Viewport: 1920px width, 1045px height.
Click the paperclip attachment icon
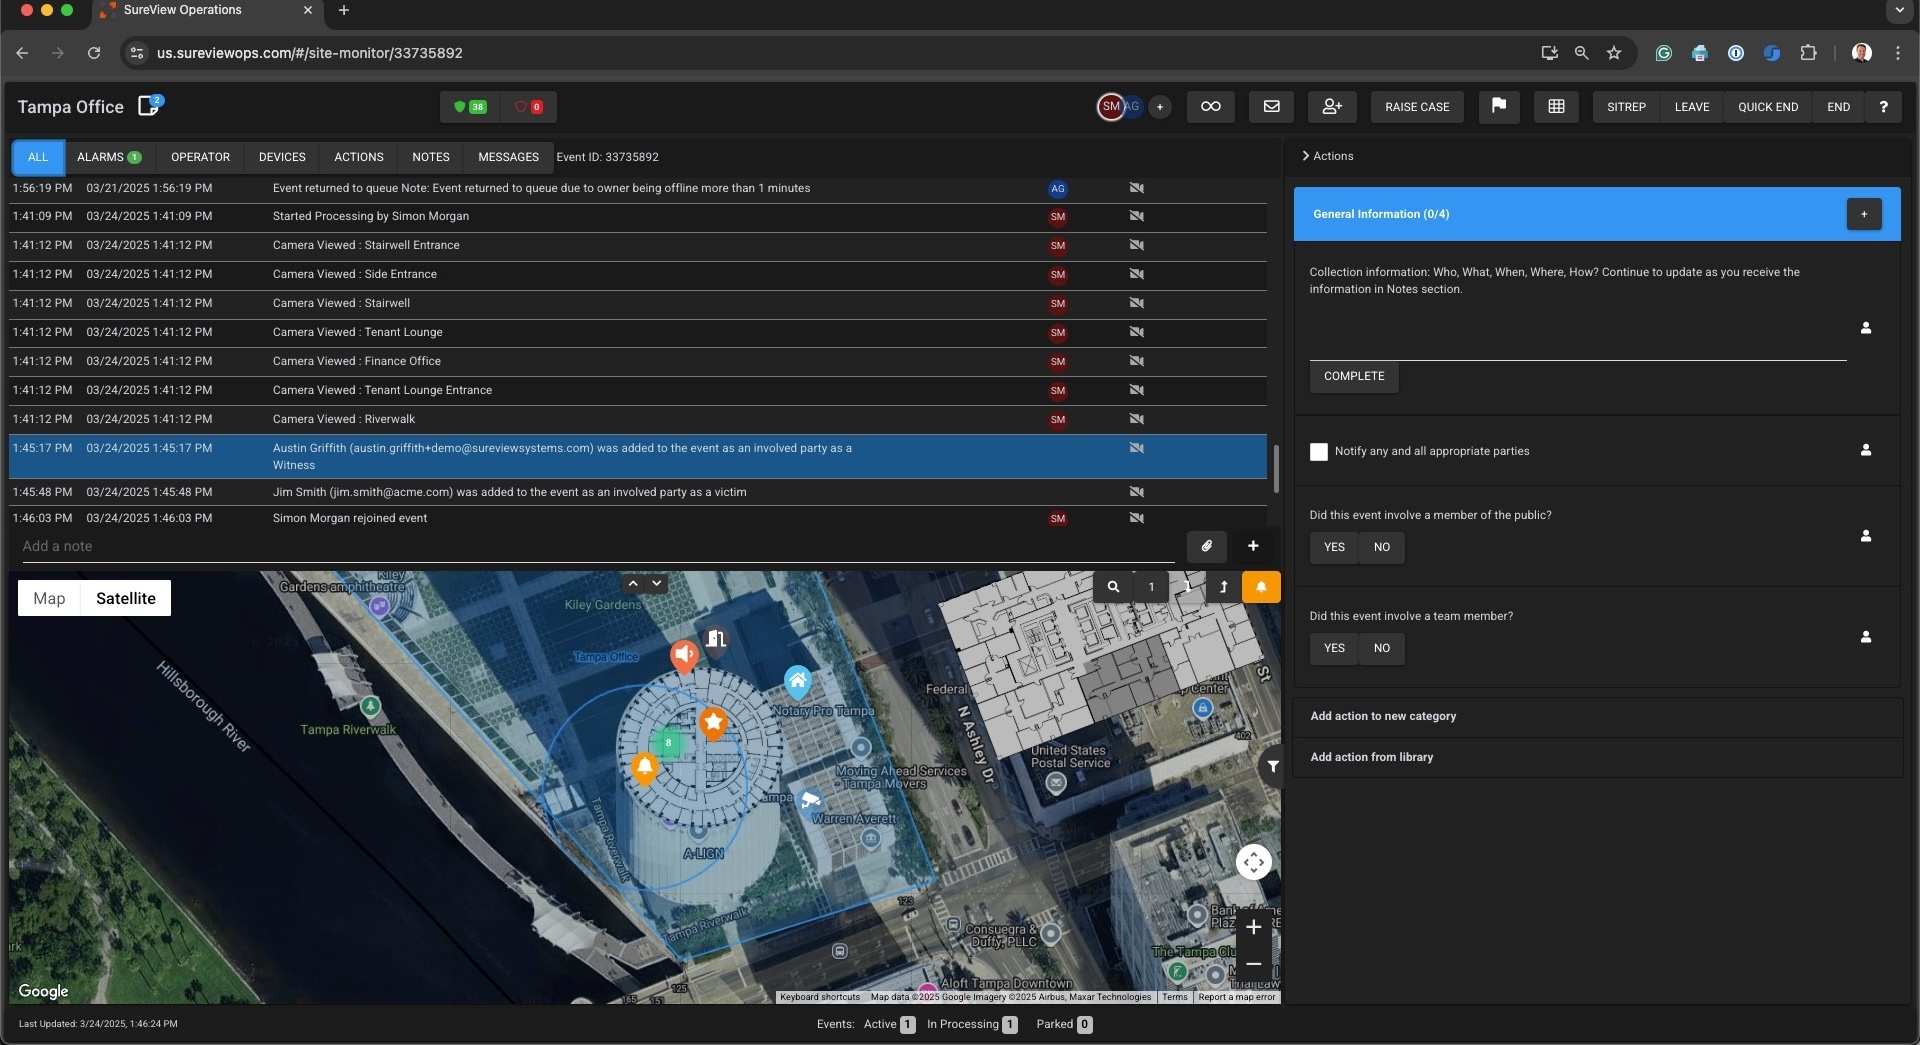(1206, 546)
